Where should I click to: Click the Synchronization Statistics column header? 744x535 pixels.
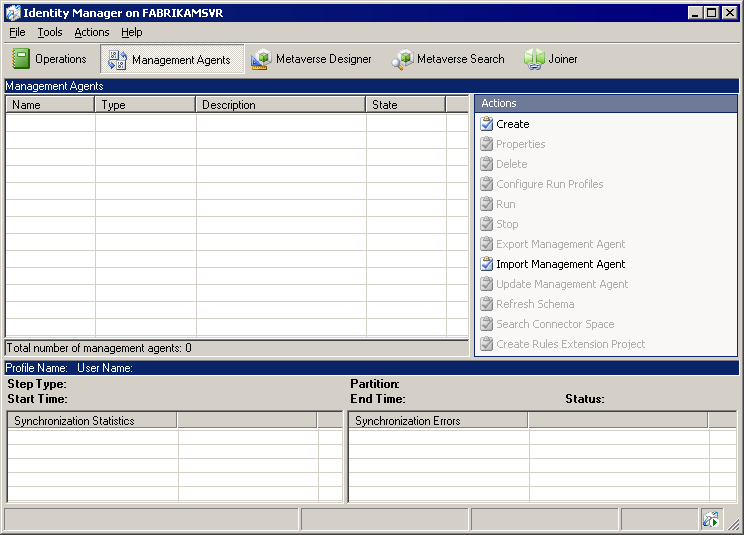coord(92,420)
